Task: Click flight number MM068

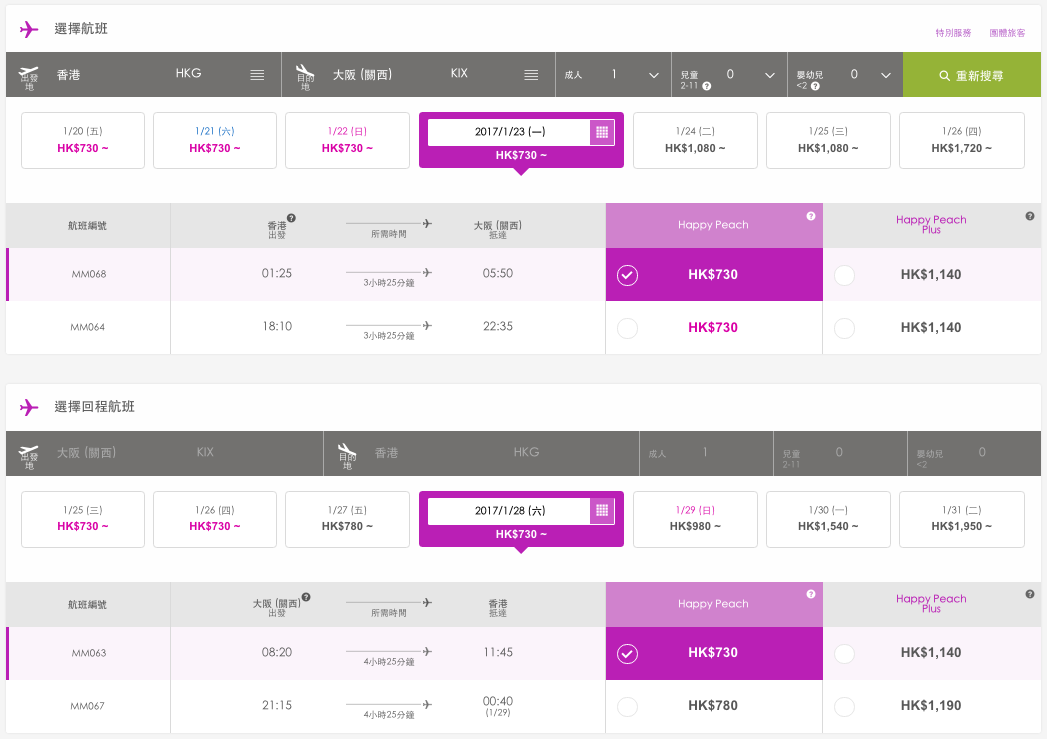Action: click(x=89, y=274)
